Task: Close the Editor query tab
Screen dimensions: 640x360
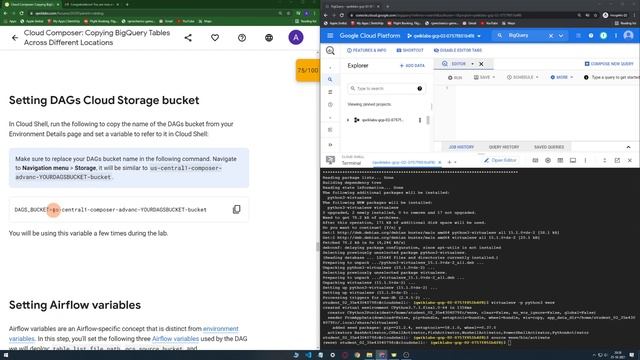Action: click(x=481, y=64)
